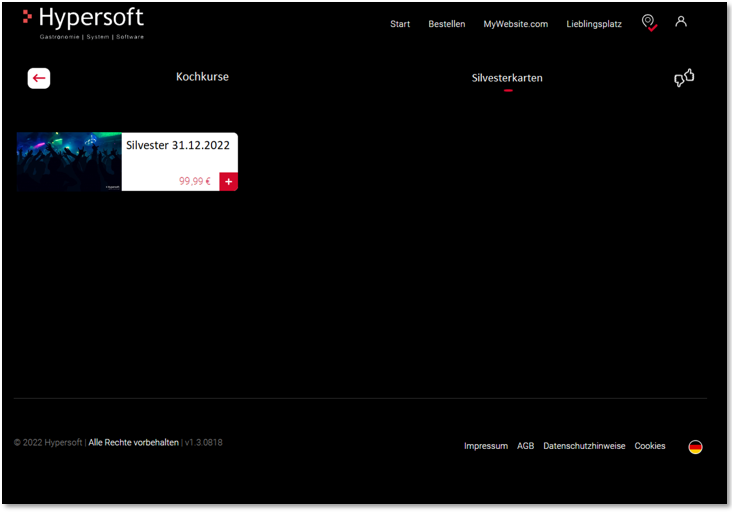Viewport: 732px width, 520px height.
Task: Open the AGB link
Action: [525, 446]
